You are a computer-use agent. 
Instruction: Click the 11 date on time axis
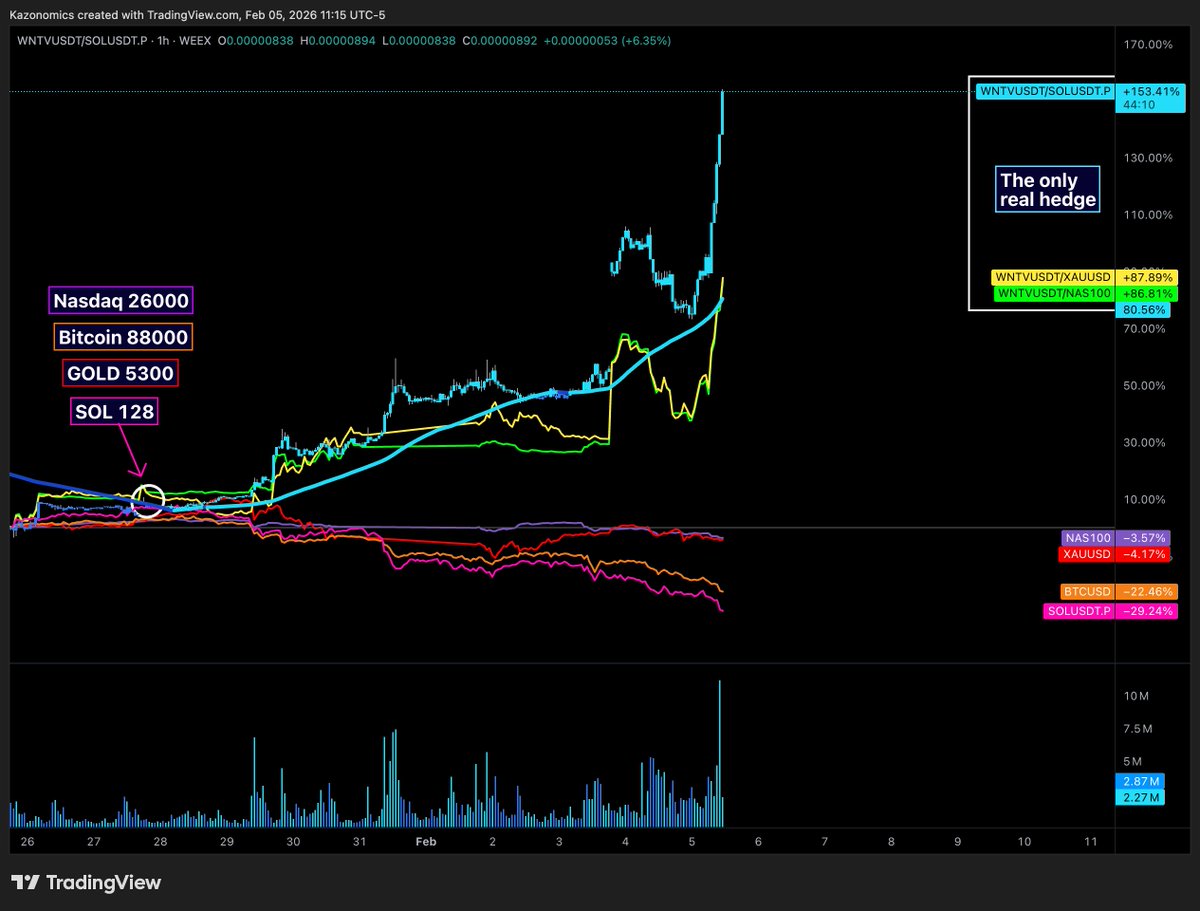[x=1090, y=842]
